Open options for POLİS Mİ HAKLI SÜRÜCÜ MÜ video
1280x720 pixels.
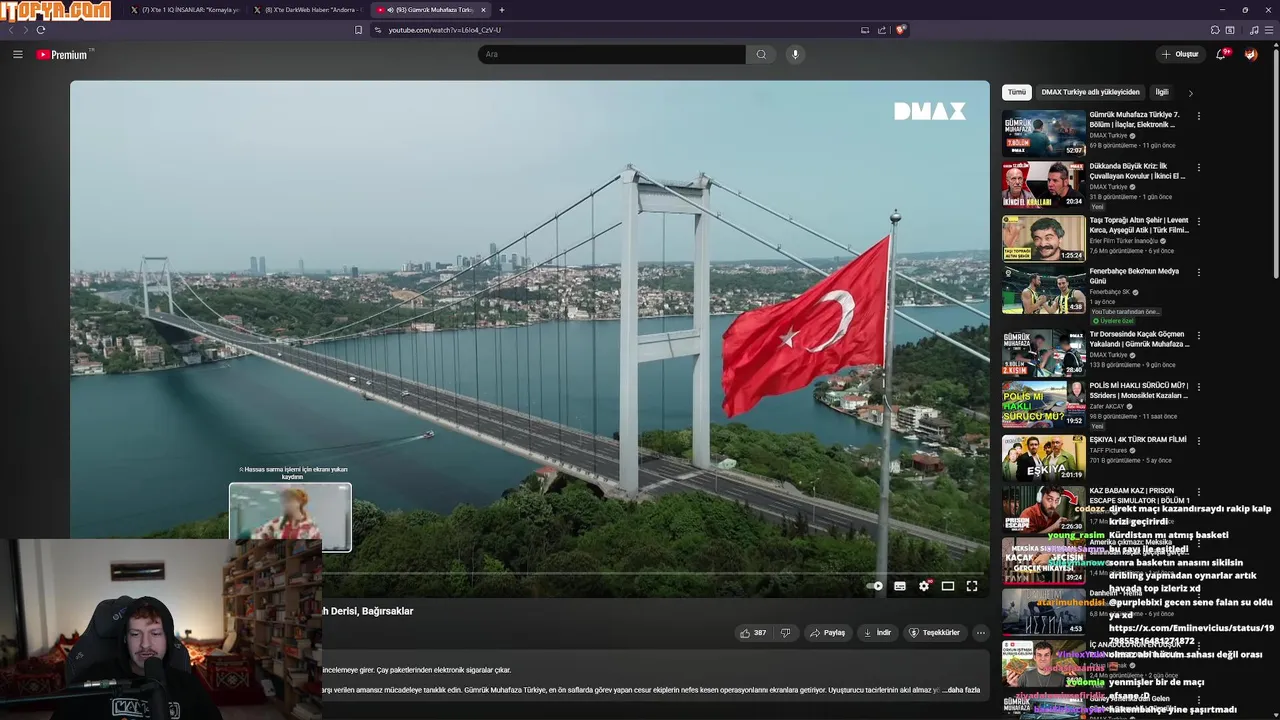tap(1199, 386)
